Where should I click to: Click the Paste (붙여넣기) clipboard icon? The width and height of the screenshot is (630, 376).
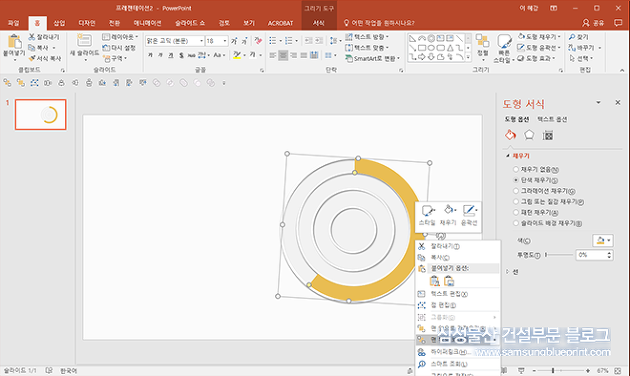point(14,42)
